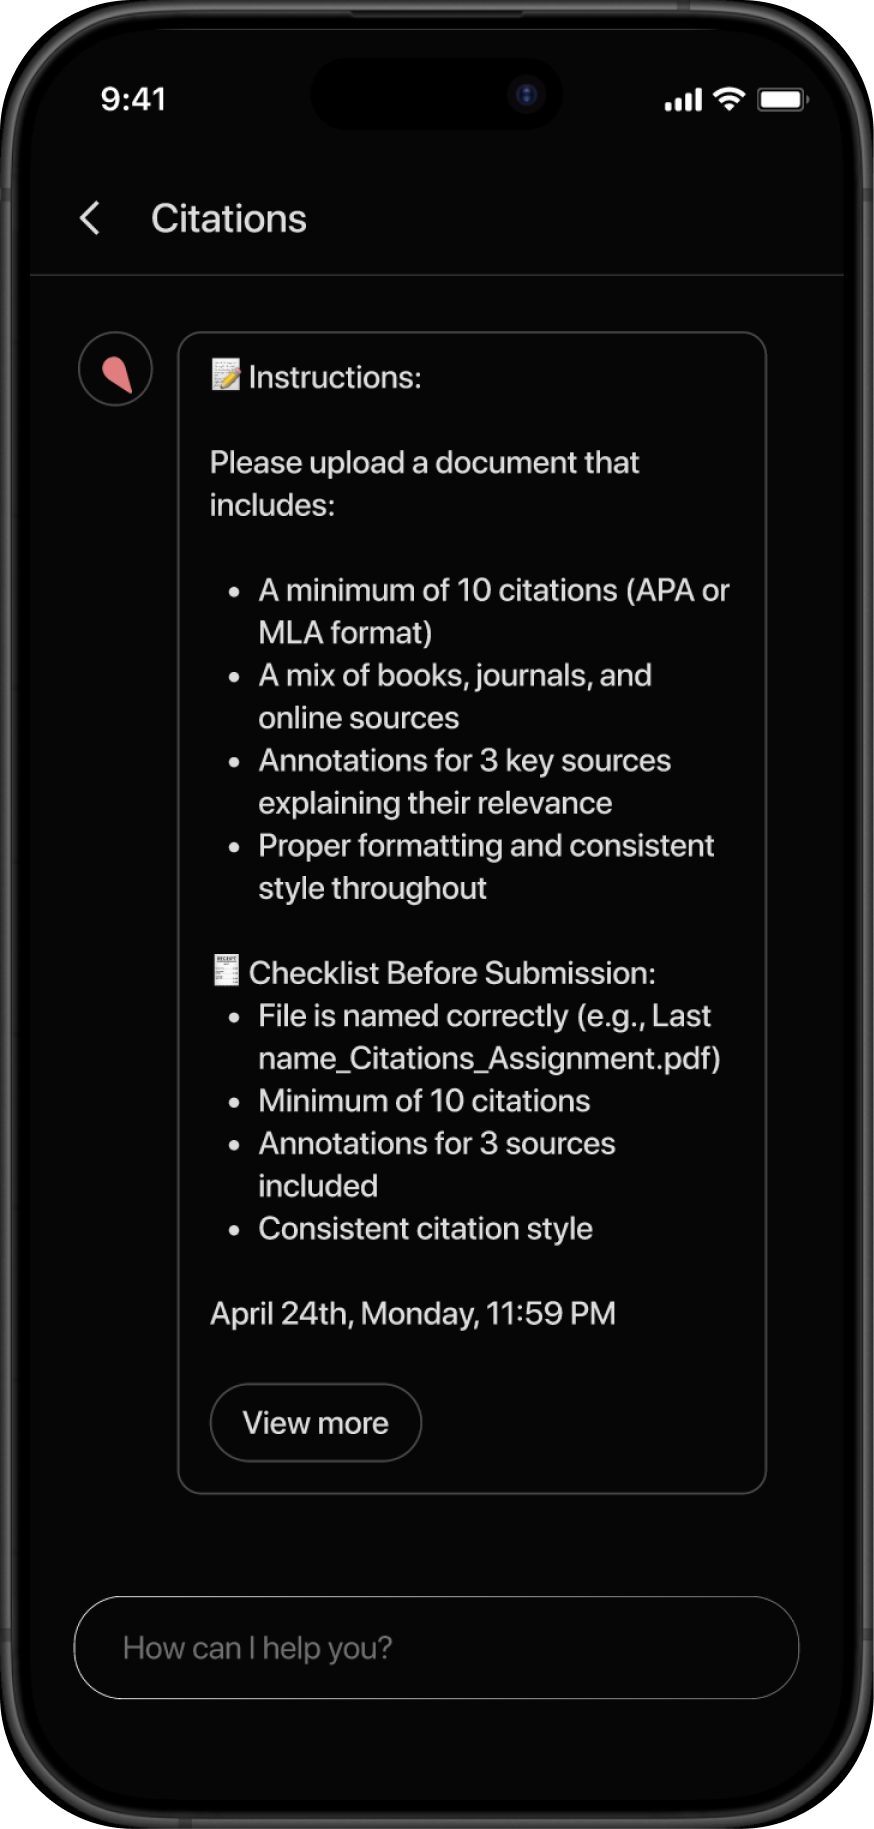This screenshot has width=874, height=1829.
Task: Click the checklist emoji before Checklist heading
Action: coord(227,970)
